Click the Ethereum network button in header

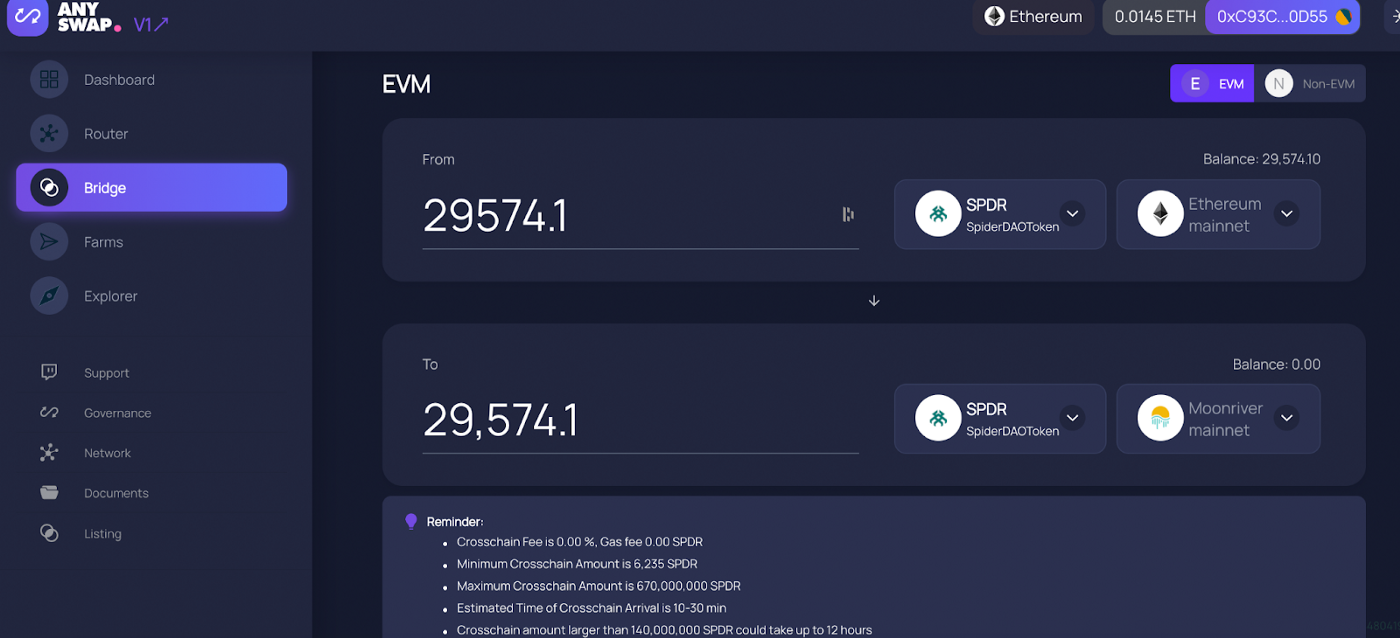(x=1033, y=17)
